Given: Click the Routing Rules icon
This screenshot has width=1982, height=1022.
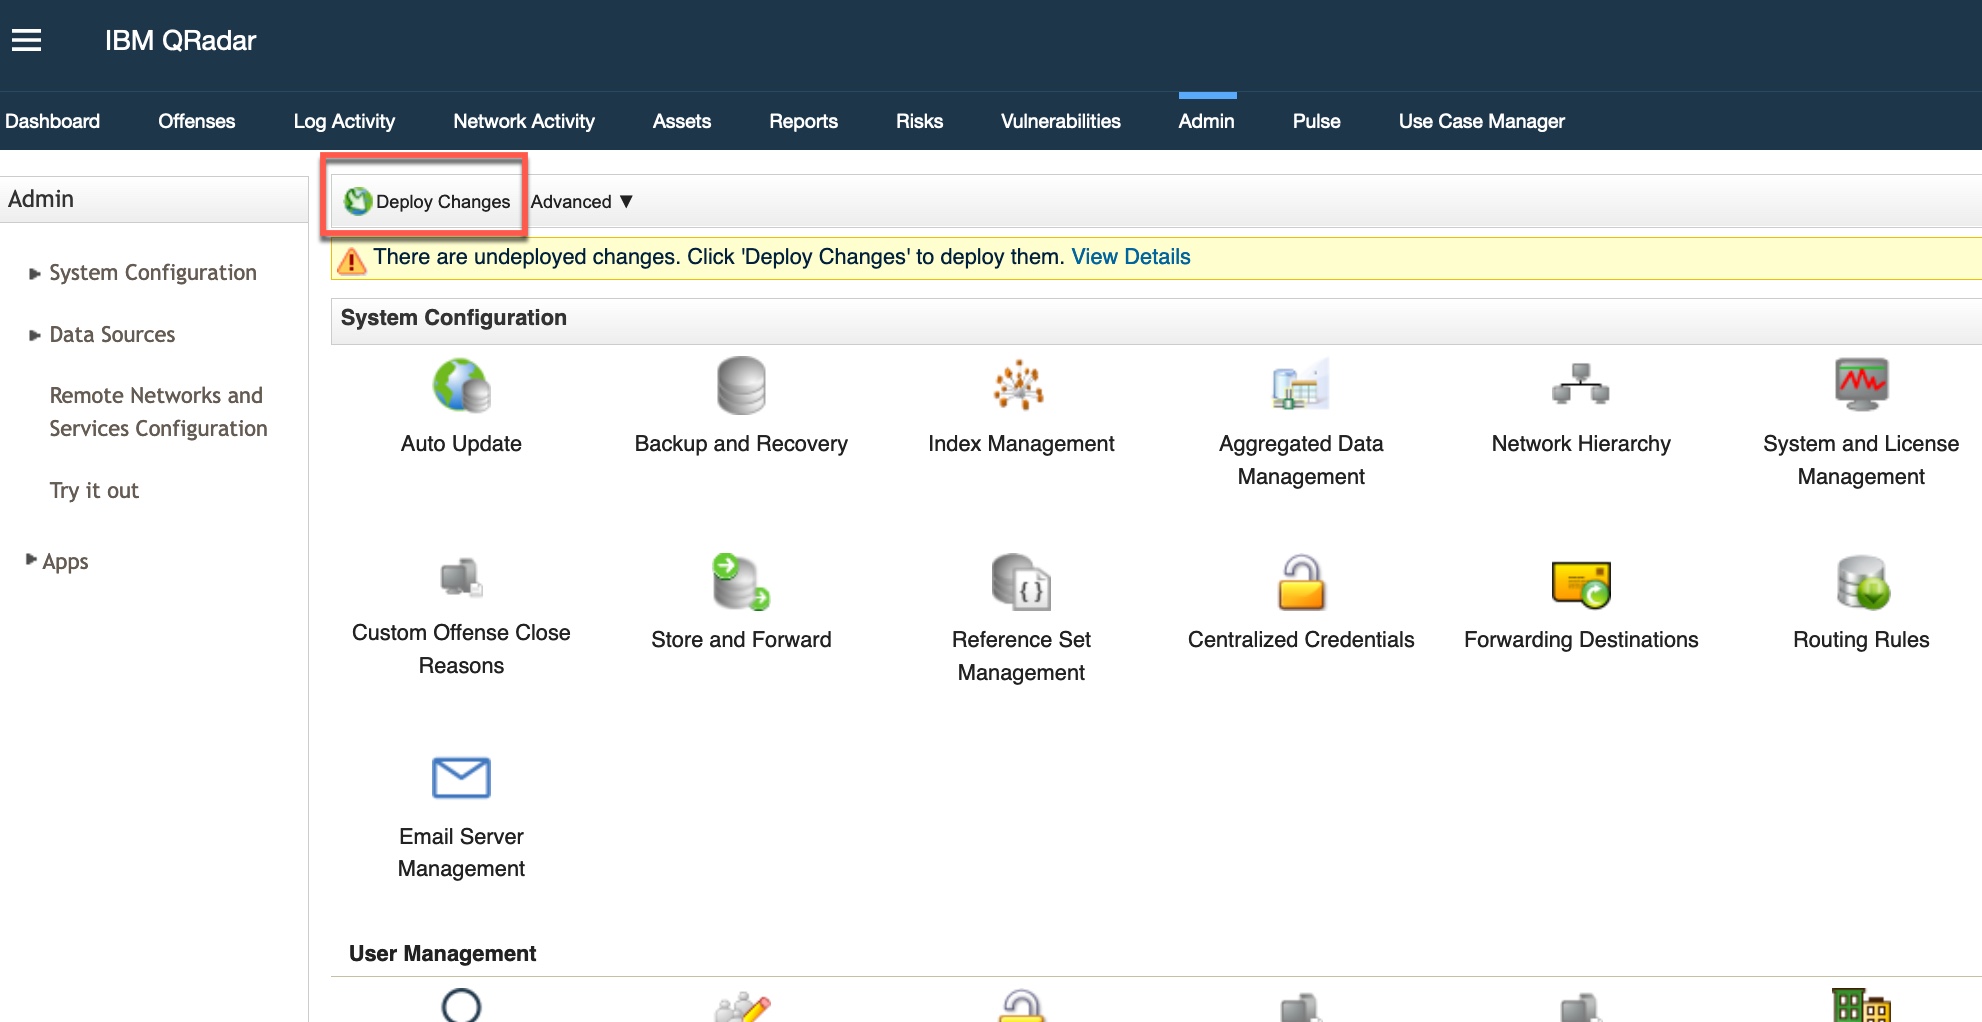Looking at the screenshot, I should 1860,582.
